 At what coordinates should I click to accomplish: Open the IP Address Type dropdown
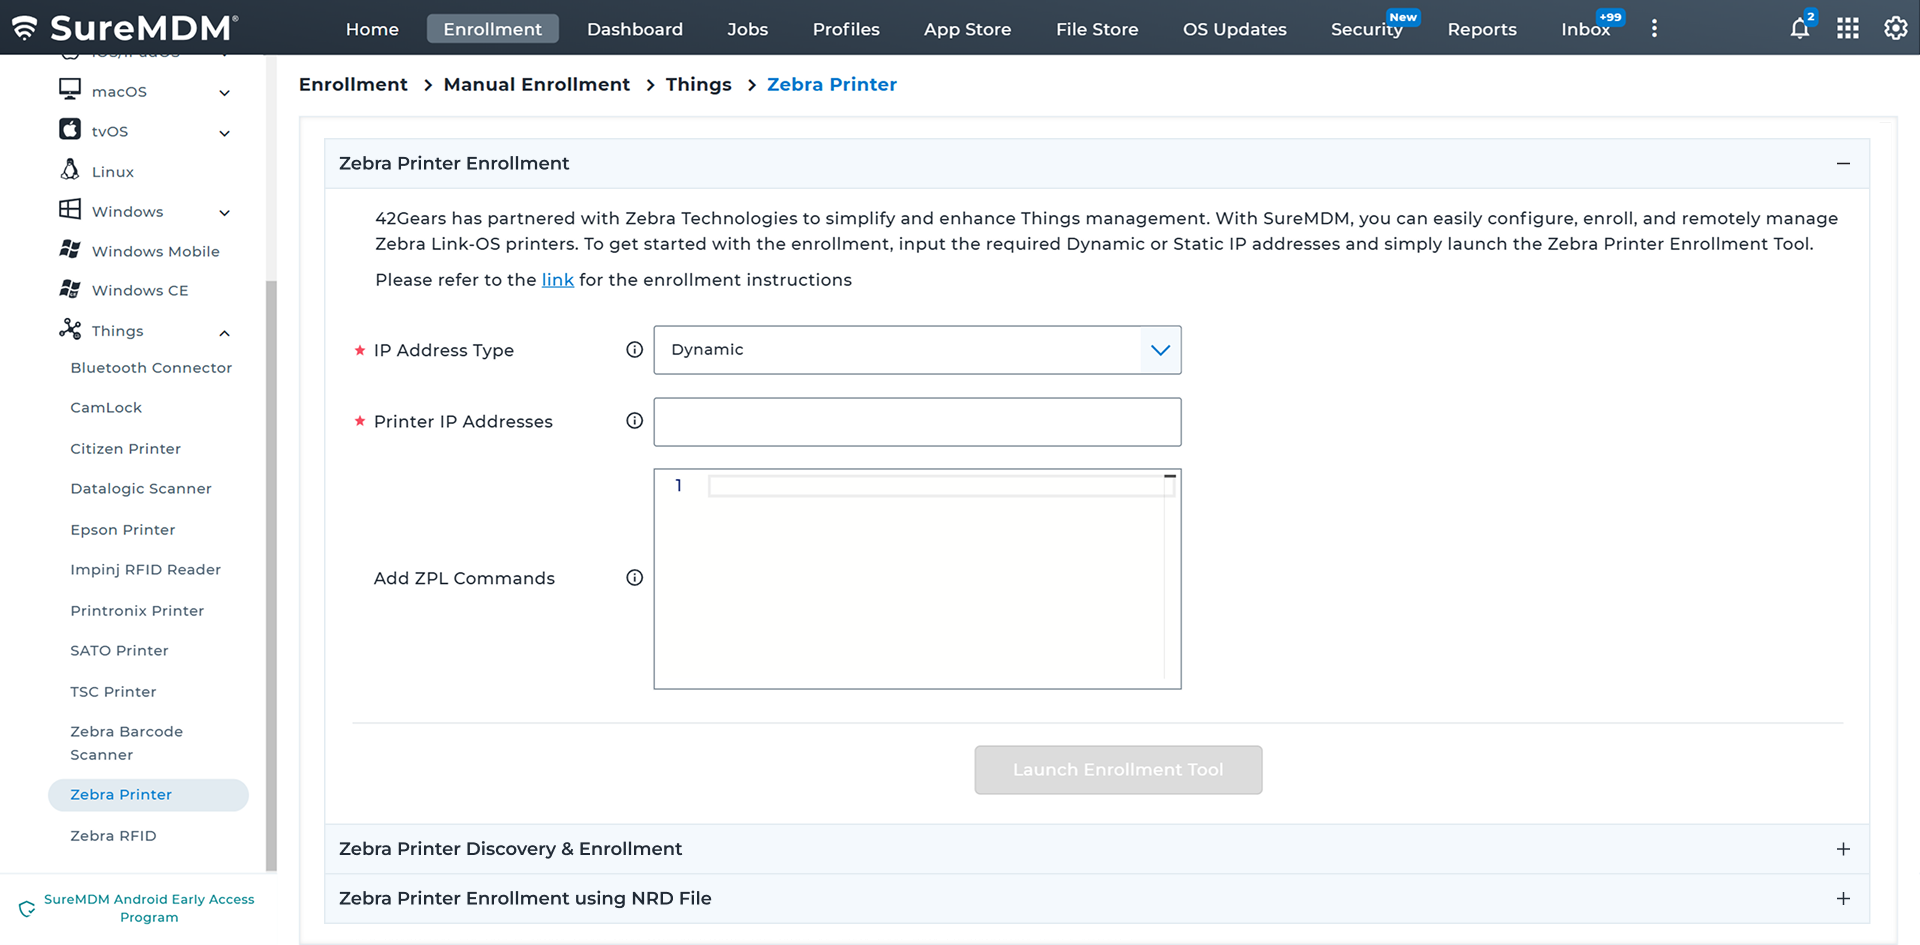click(x=917, y=350)
